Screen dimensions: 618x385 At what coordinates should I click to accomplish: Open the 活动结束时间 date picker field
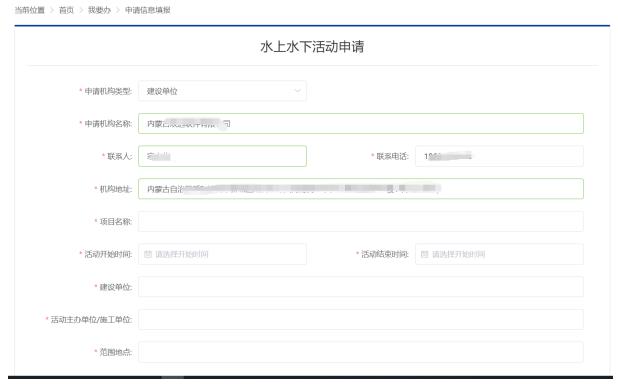(x=499, y=254)
